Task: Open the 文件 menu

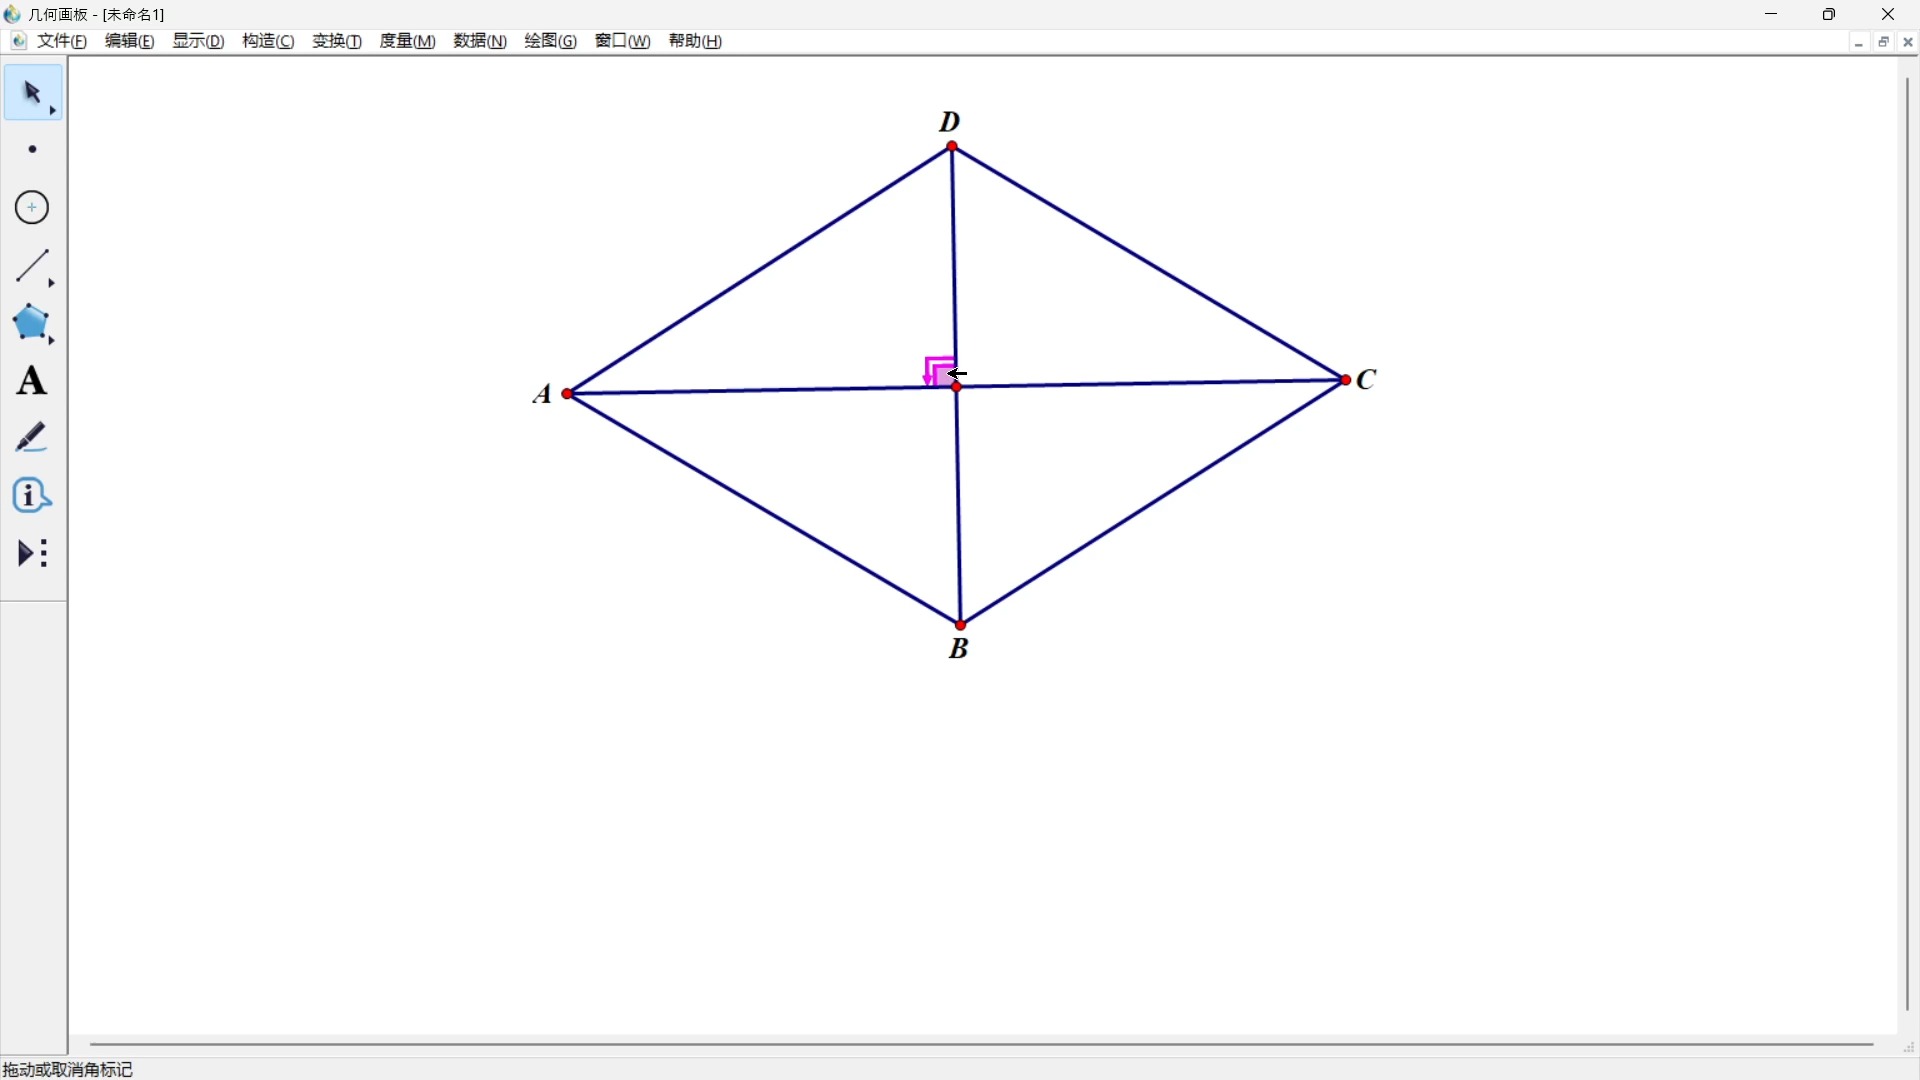Action: (x=62, y=41)
